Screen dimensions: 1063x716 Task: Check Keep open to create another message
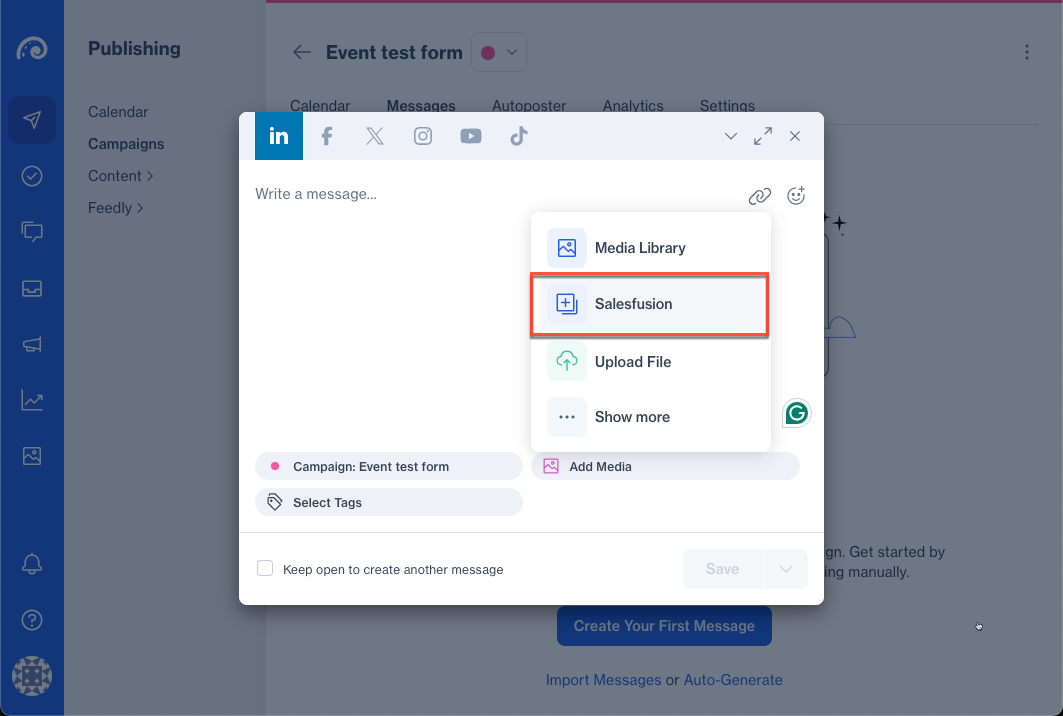(x=265, y=569)
